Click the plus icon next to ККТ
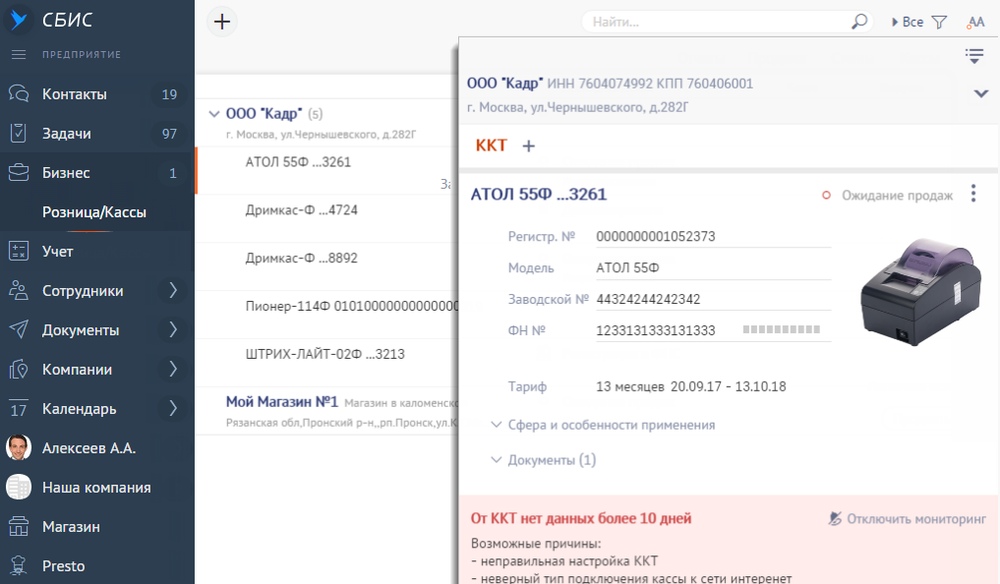 click(x=529, y=146)
